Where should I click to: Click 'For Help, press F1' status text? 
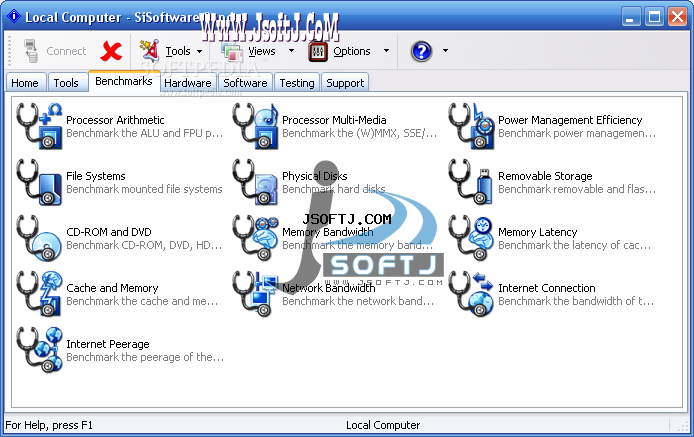49,425
